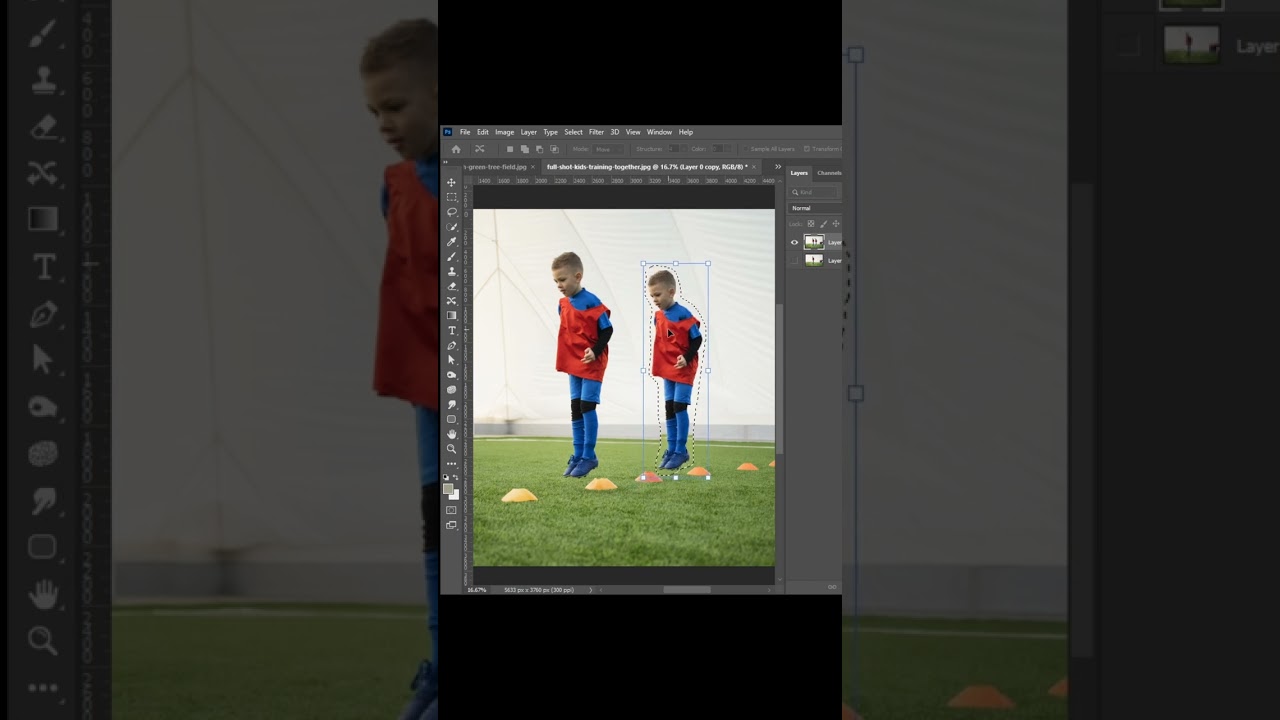Switch to the Channels panel tab
The height and width of the screenshot is (720, 1280).
[829, 173]
